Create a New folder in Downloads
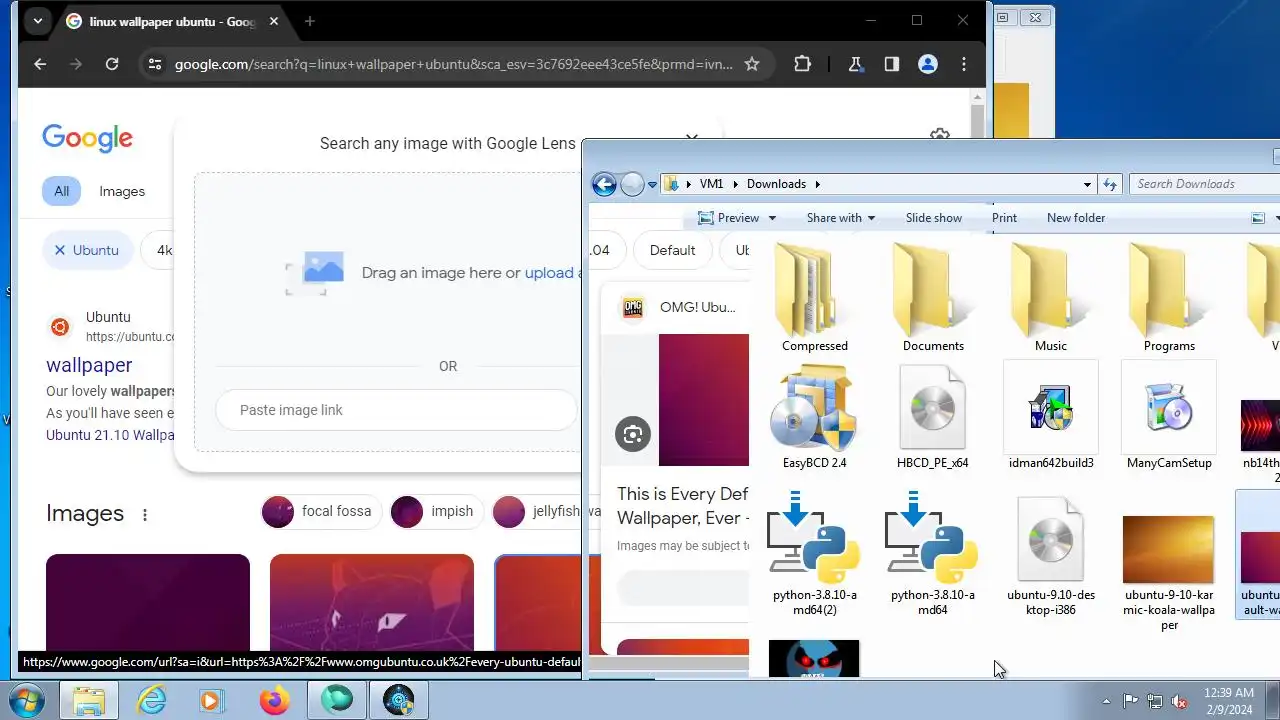 click(x=1076, y=218)
